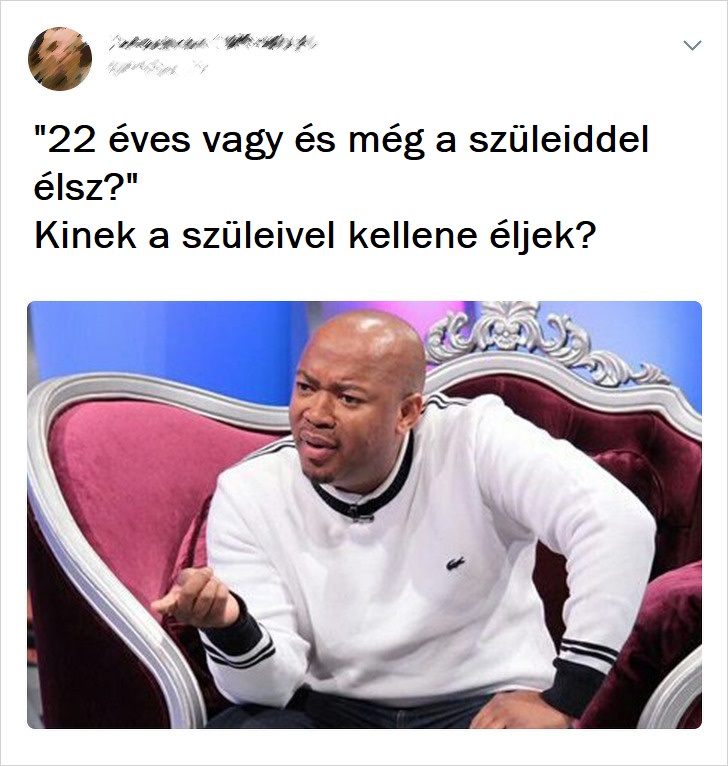
Task: Click the crocodile logo on the white sweater
Action: 454,565
